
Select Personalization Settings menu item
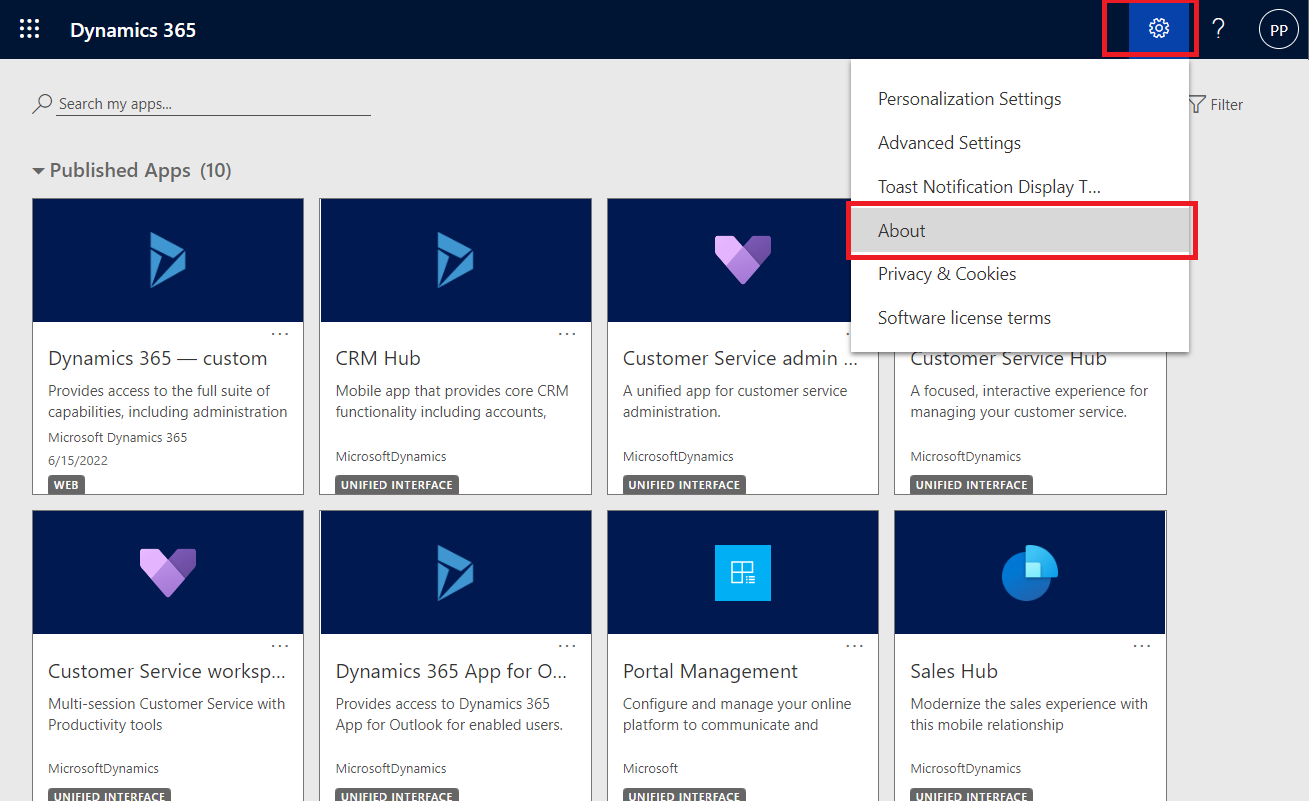coord(1020,99)
